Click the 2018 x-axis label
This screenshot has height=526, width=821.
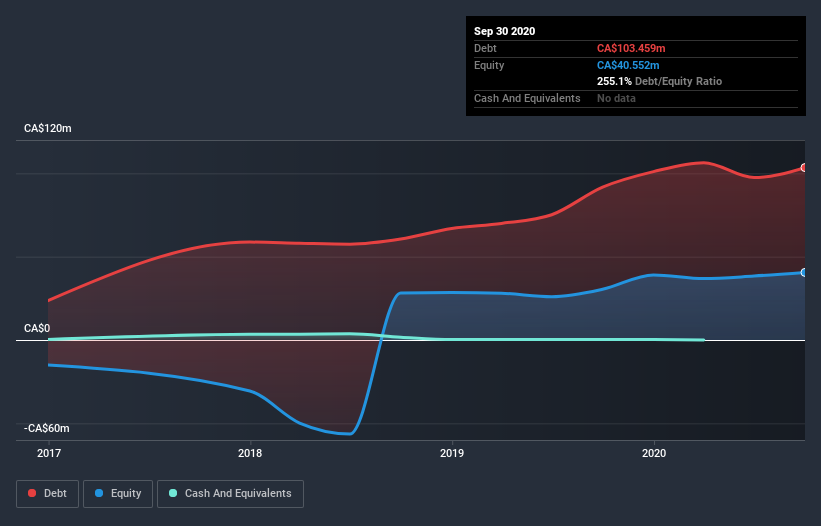(x=250, y=453)
